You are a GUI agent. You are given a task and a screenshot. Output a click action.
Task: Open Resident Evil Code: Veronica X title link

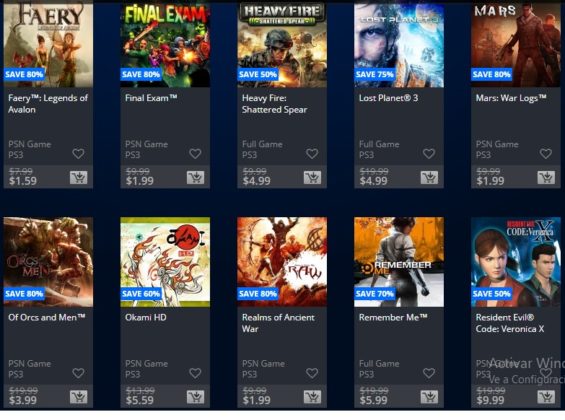point(510,323)
